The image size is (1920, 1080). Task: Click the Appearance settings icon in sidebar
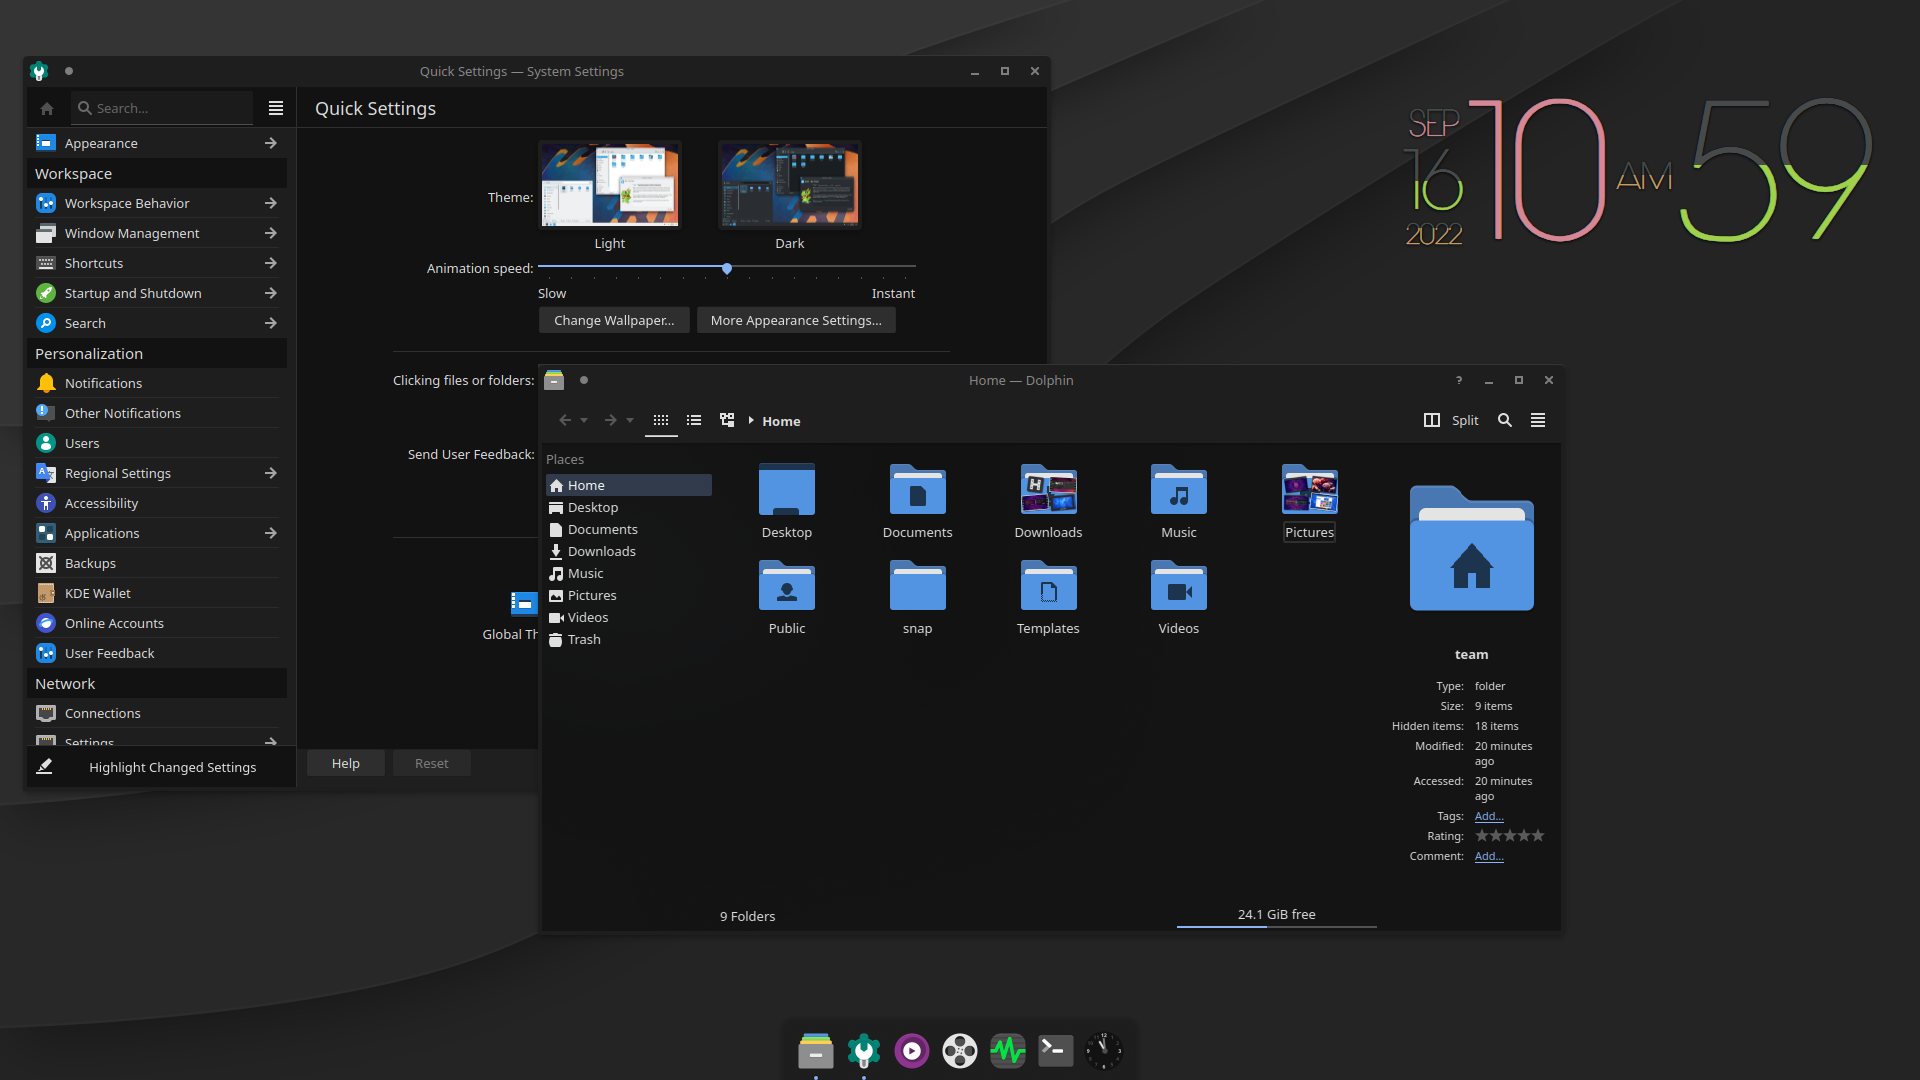pos(46,142)
